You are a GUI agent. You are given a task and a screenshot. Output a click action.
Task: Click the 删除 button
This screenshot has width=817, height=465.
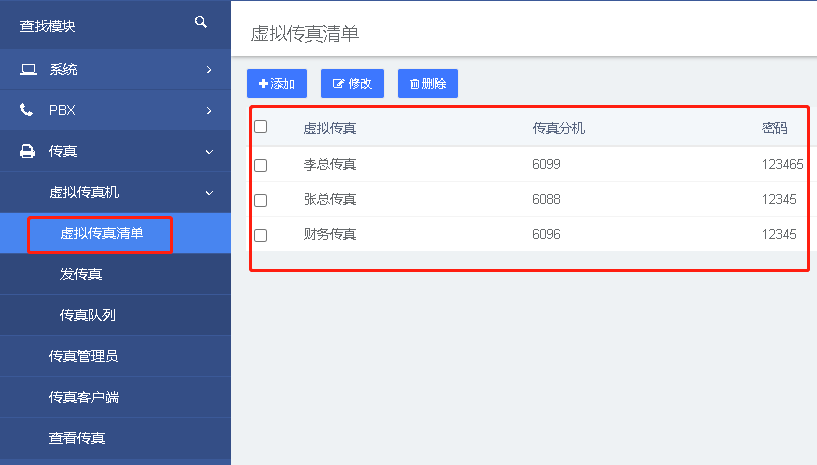point(428,83)
